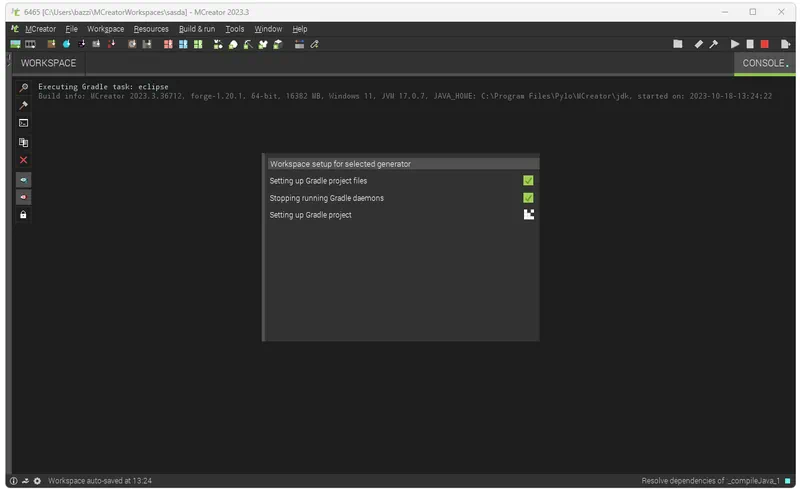800x489 pixels.
Task: Search the console with magnifier icon
Action: point(23,88)
